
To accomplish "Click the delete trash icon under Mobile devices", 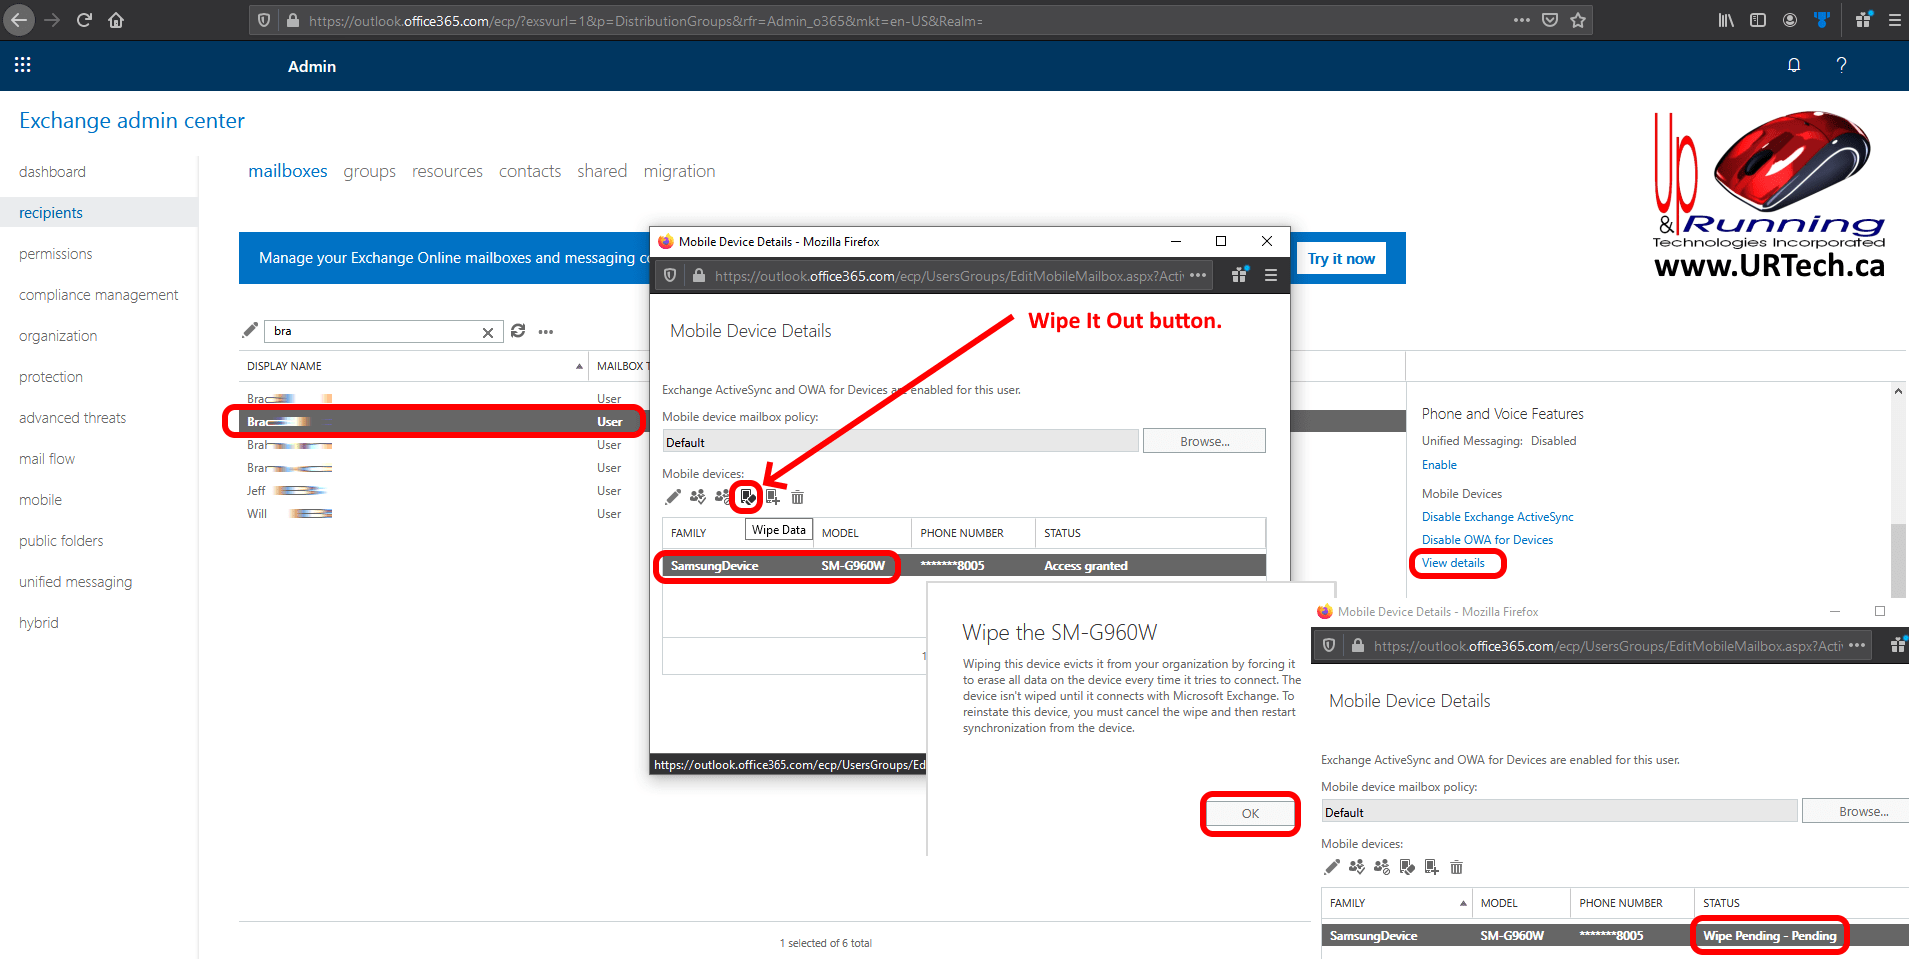I will coord(797,497).
